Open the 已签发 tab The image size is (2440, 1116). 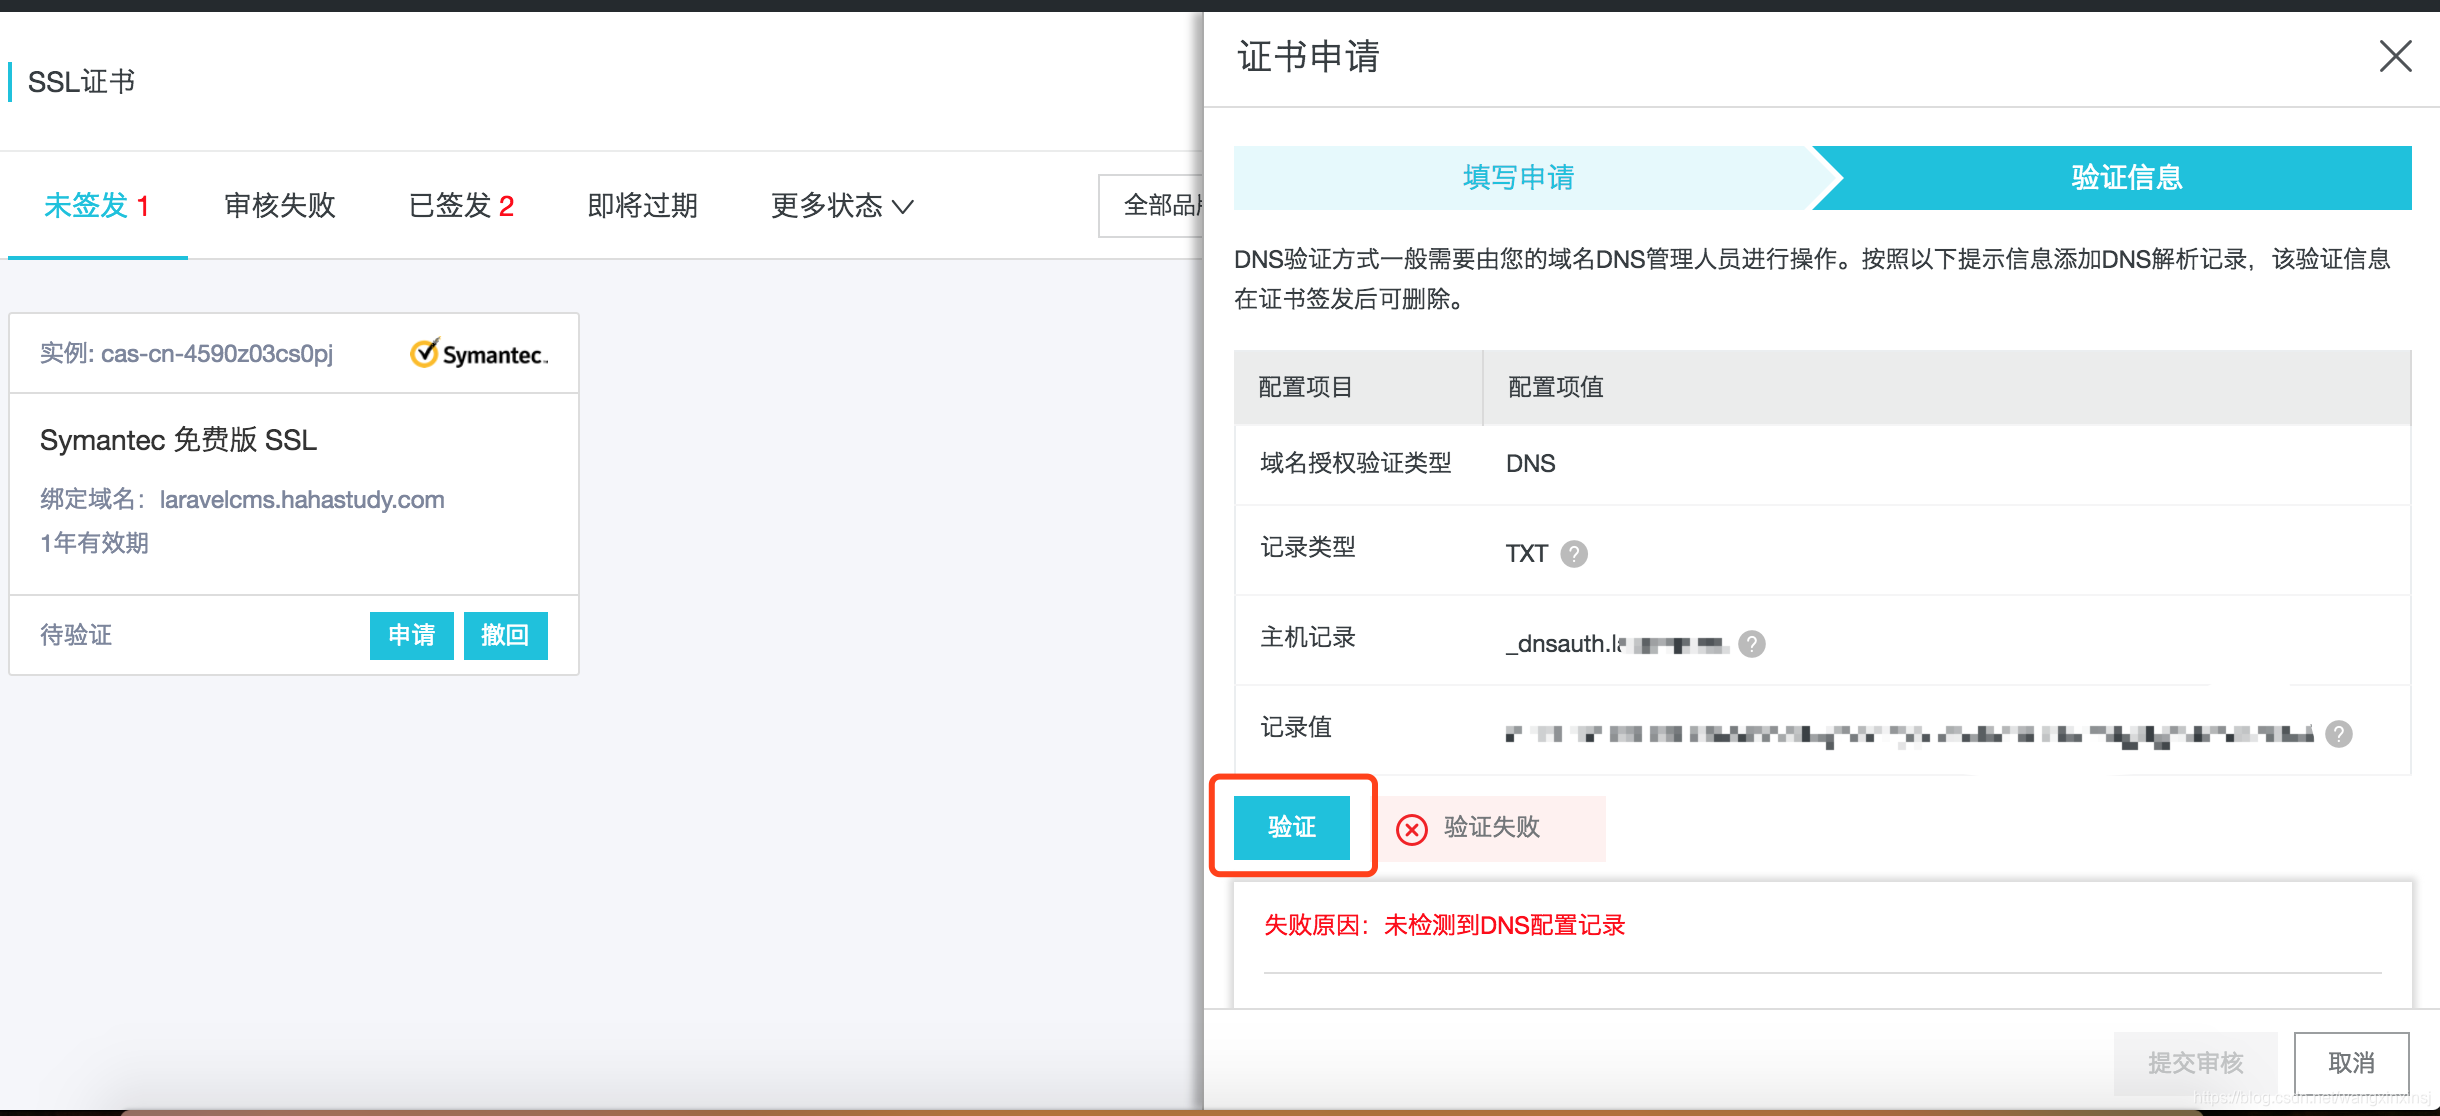pos(461,206)
